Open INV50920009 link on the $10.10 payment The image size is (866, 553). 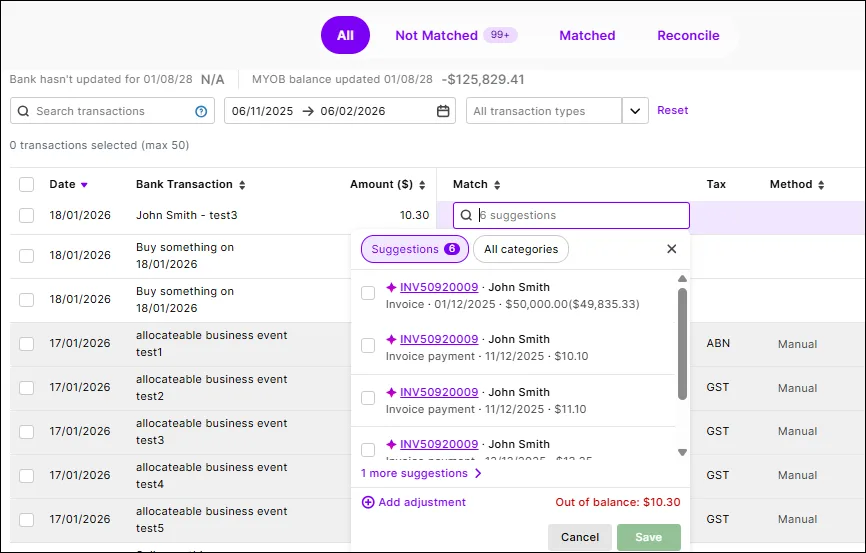point(439,339)
